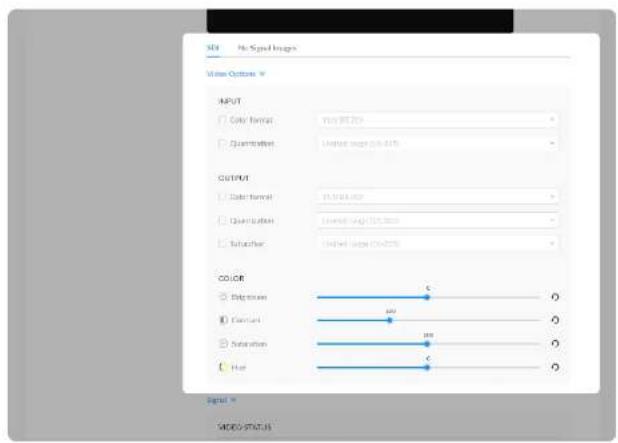Open the Output Color format dropdown
The image size is (618, 443).
tap(437, 197)
